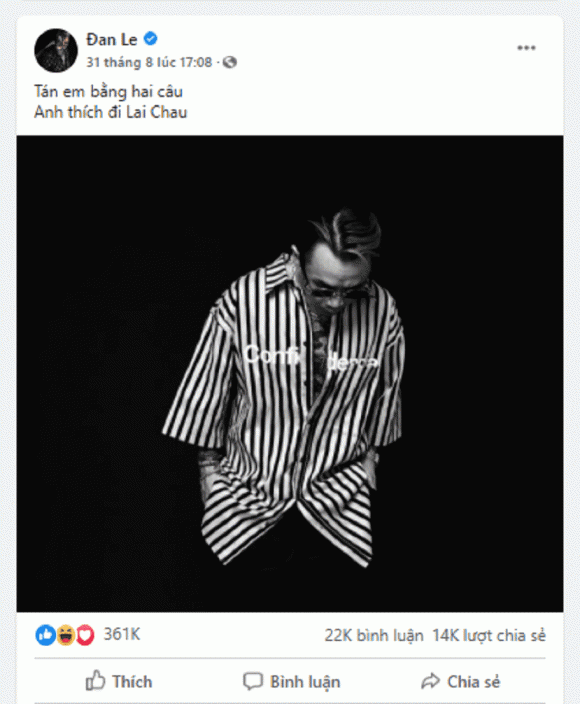The image size is (580, 704).
Task: Click the Chia sẻ share button
Action: (461, 681)
